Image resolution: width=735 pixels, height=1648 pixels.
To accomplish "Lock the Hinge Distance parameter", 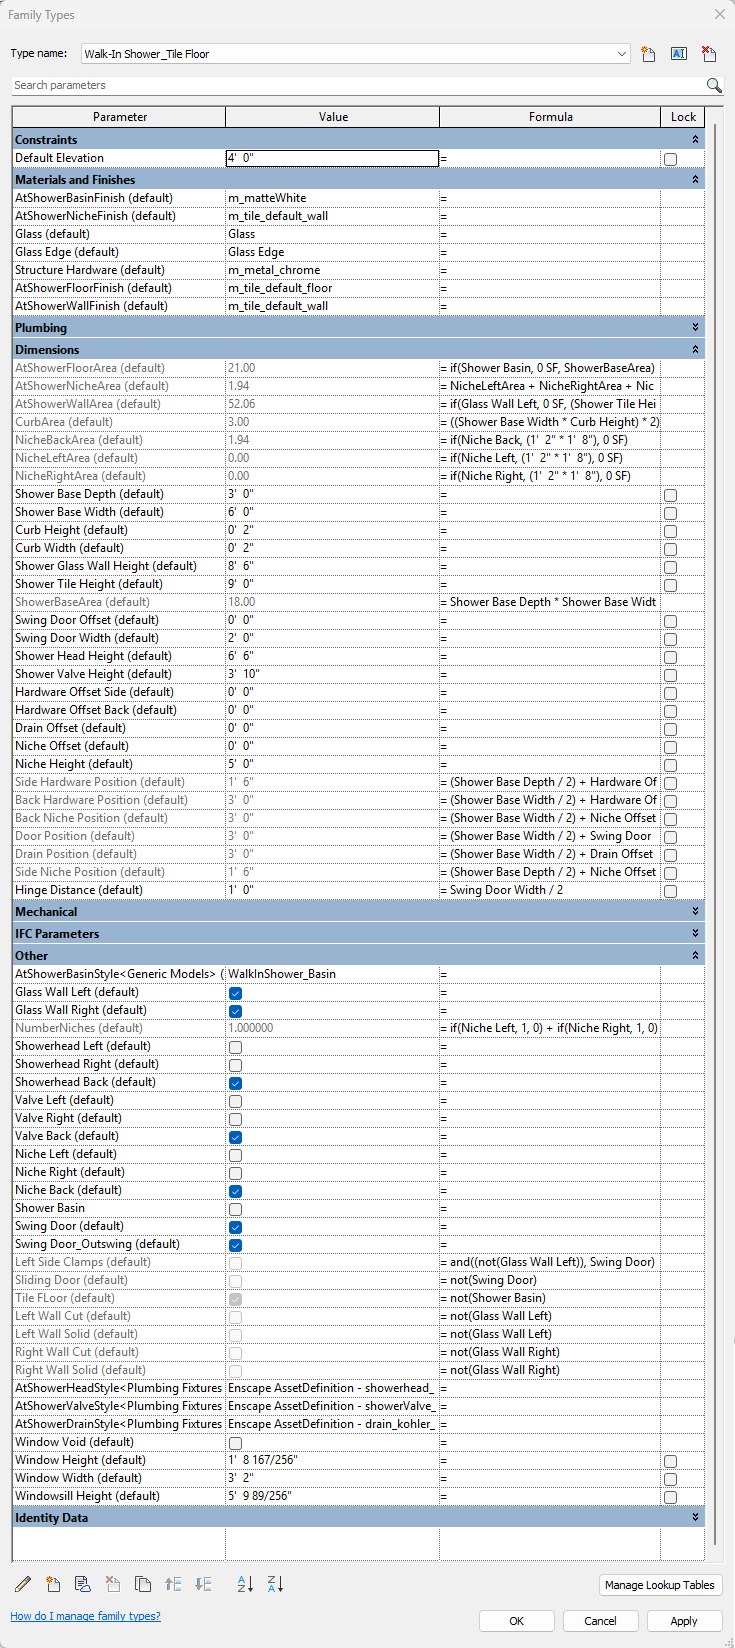I will [x=670, y=891].
